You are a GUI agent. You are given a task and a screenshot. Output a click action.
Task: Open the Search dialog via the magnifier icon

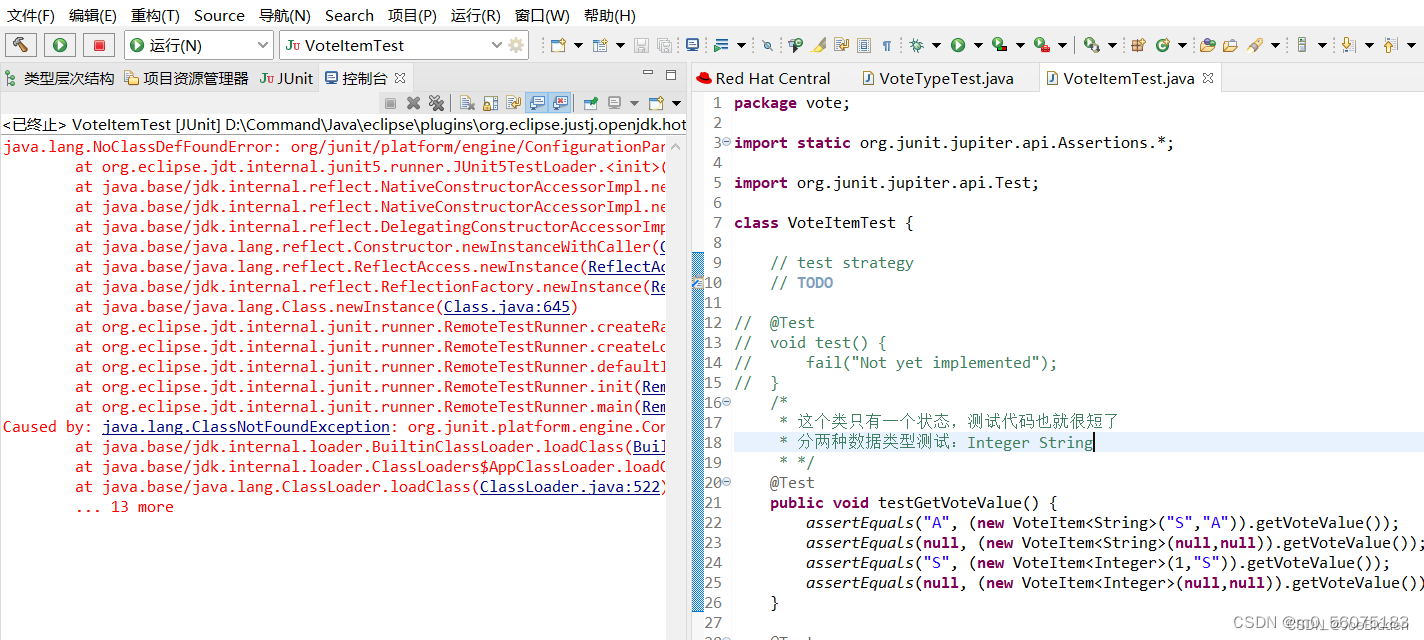pos(766,45)
